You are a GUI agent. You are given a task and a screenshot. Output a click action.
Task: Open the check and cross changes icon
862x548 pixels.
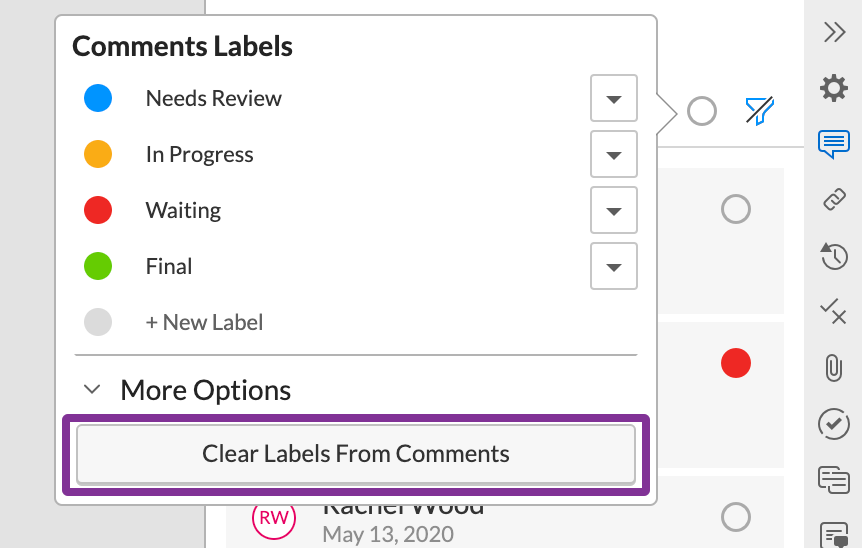(x=834, y=312)
